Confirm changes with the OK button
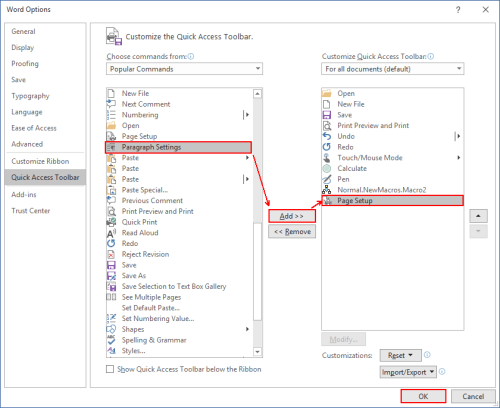This screenshot has width=500, height=408. coord(423,396)
